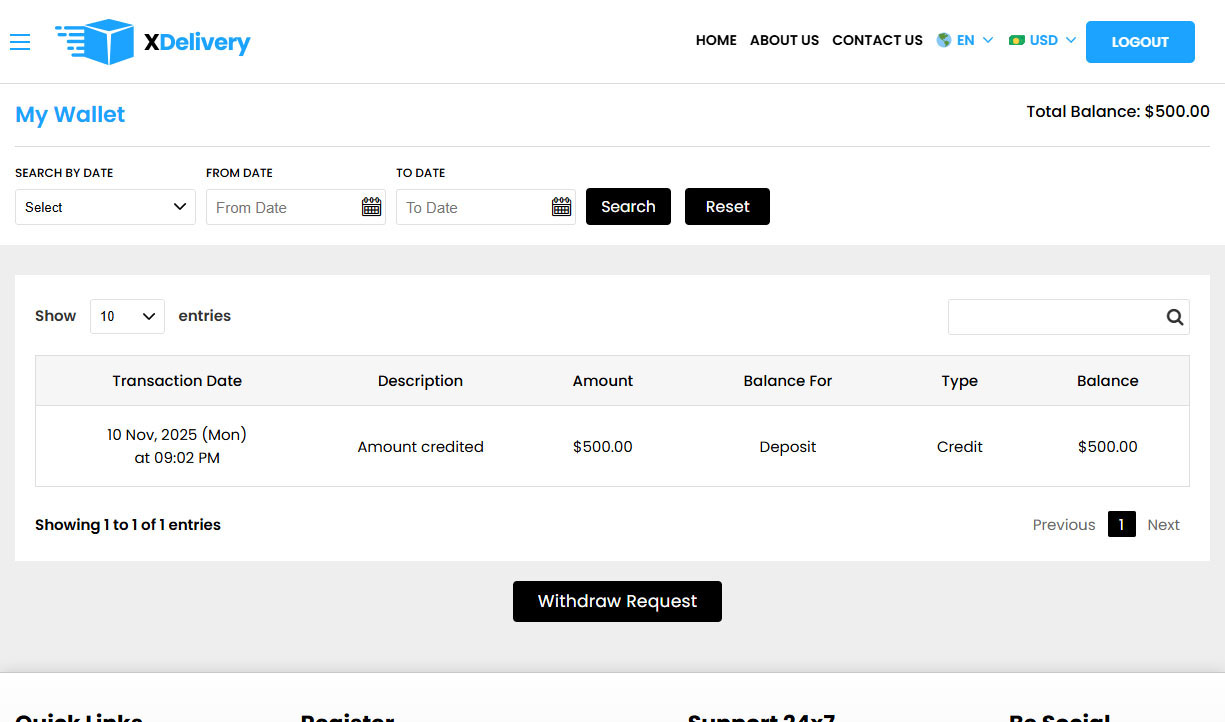Click the USD currency banknote icon
The width and height of the screenshot is (1225, 722).
click(1017, 40)
